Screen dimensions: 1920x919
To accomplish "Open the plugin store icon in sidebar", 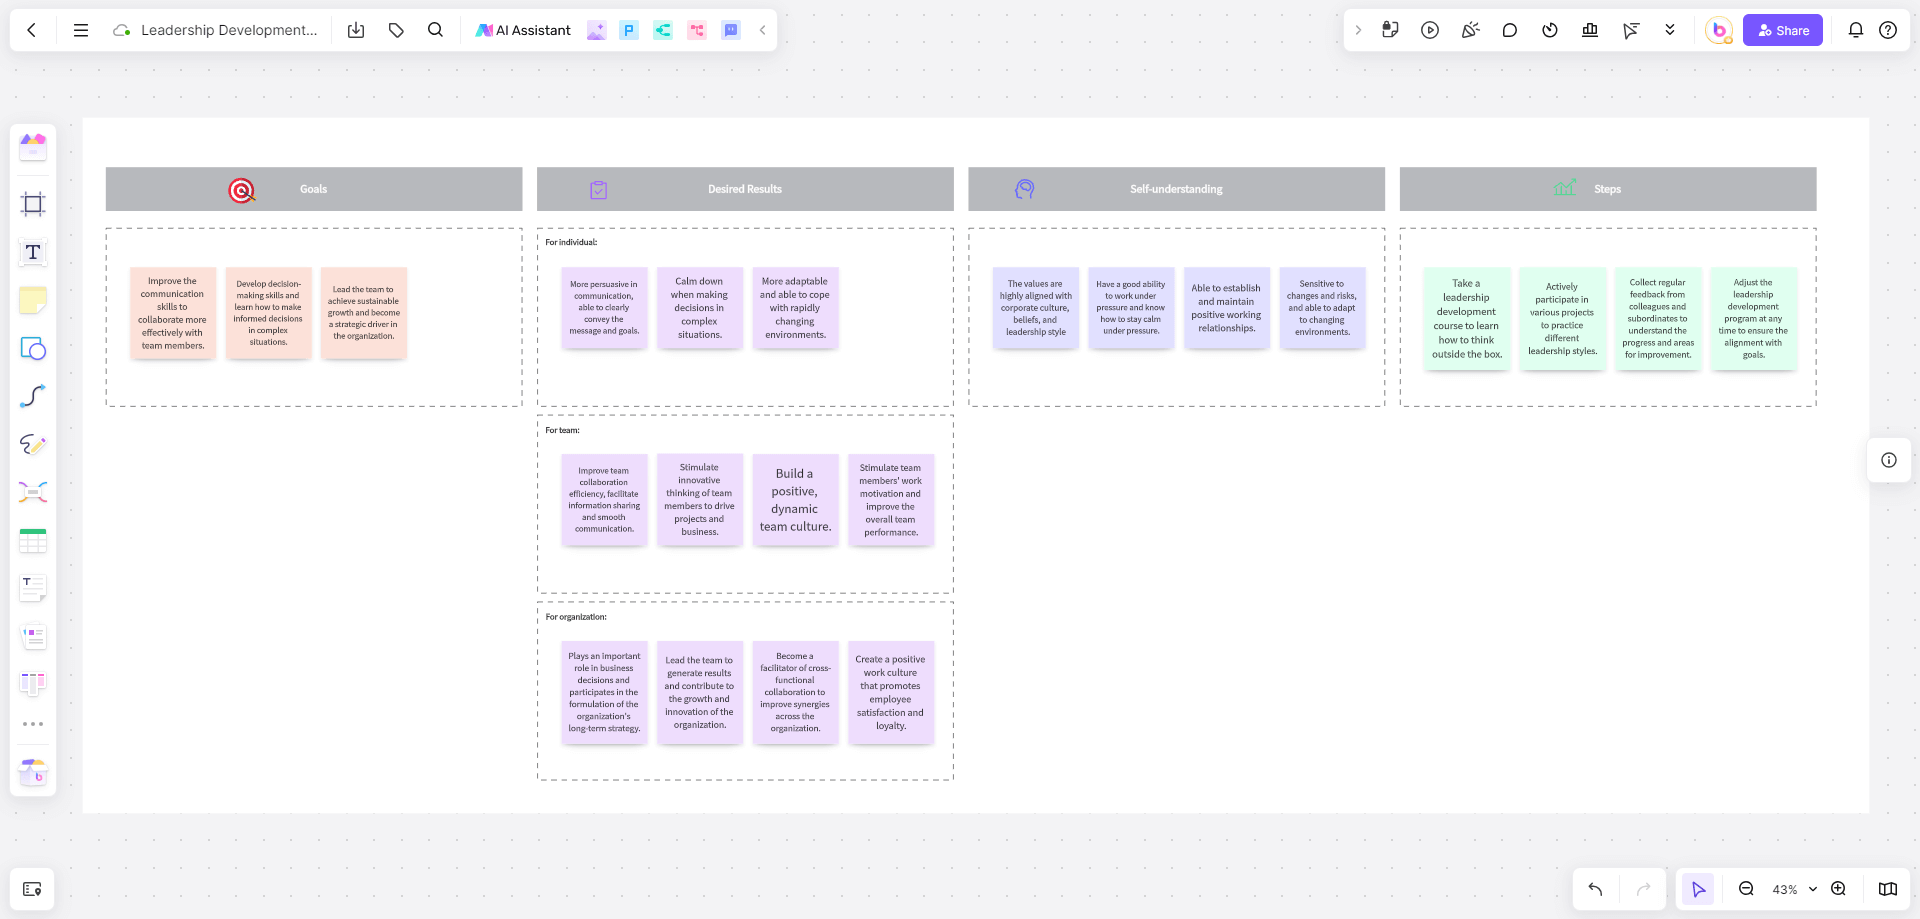I will [33, 771].
